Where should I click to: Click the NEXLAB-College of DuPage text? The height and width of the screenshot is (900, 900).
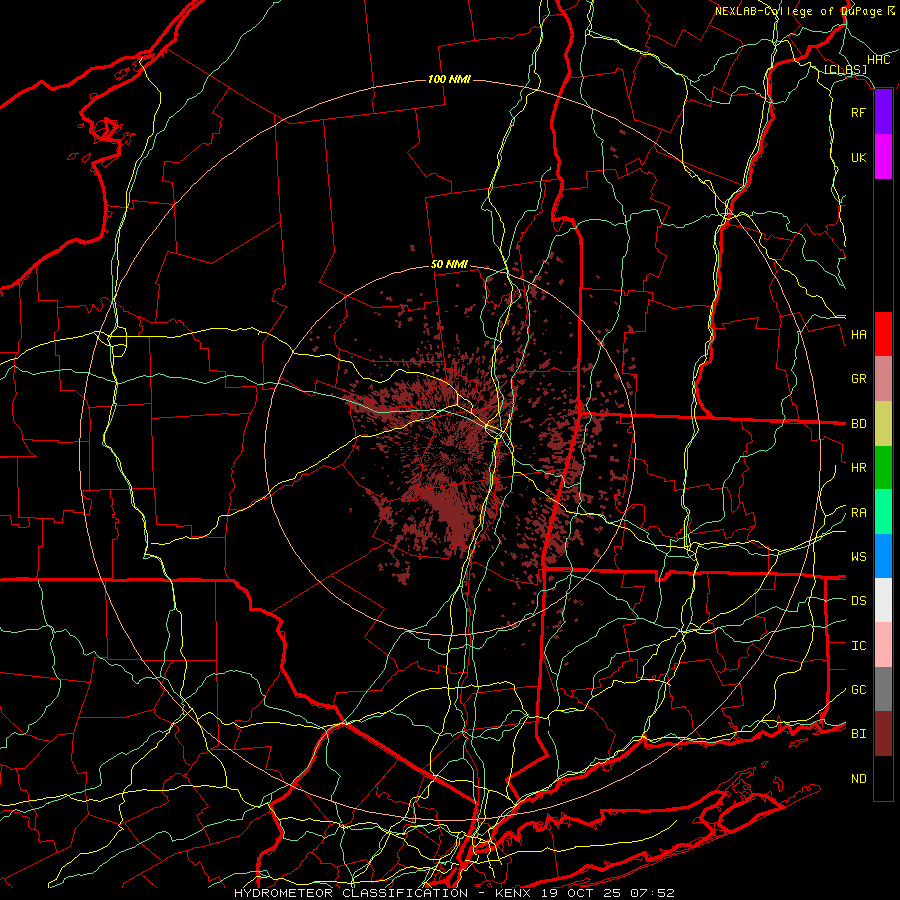pyautogui.click(x=798, y=11)
